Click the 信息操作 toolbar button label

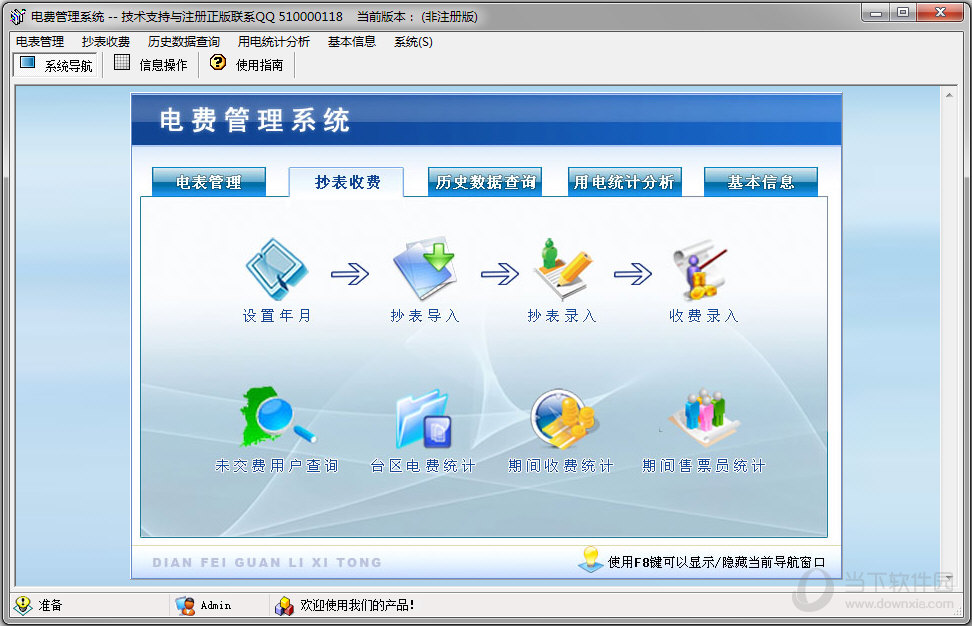click(x=163, y=65)
